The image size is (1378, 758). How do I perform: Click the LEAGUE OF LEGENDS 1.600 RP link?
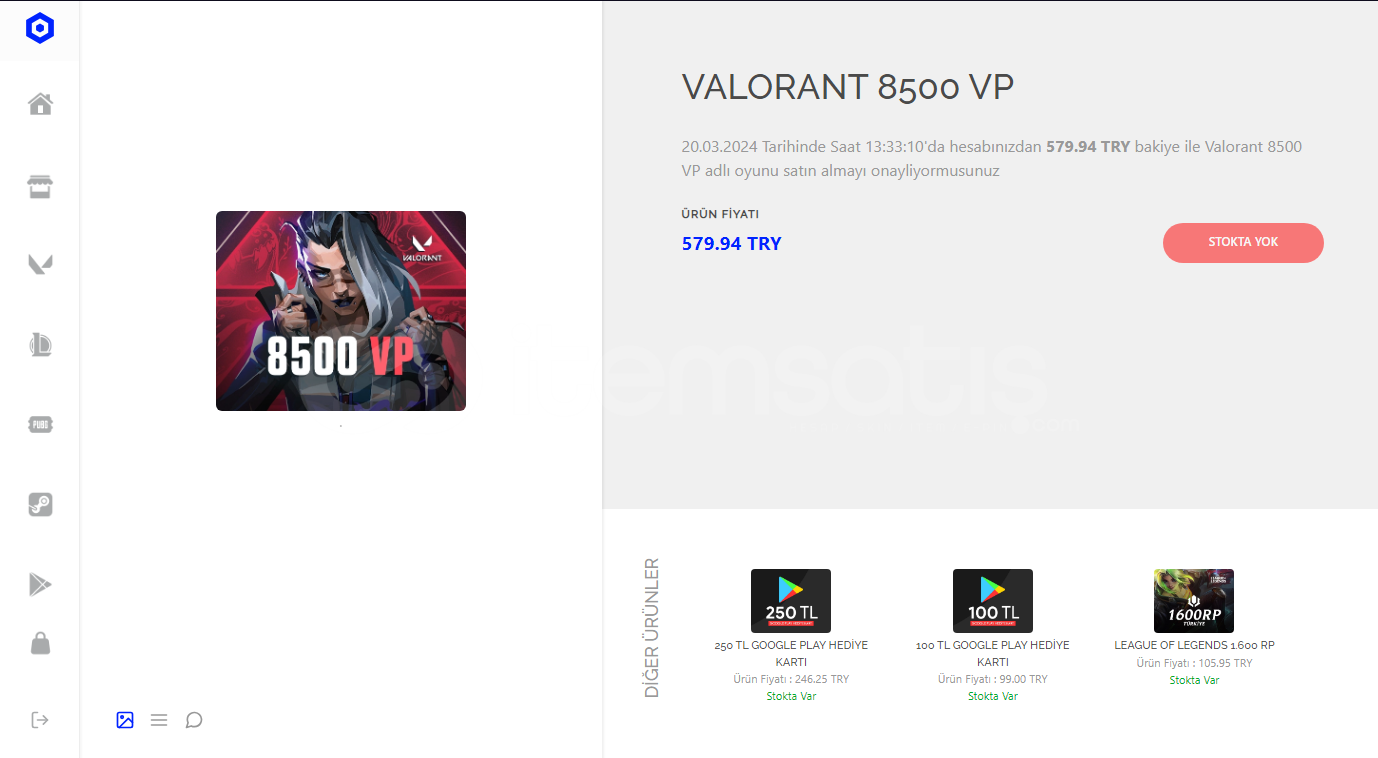[1194, 645]
